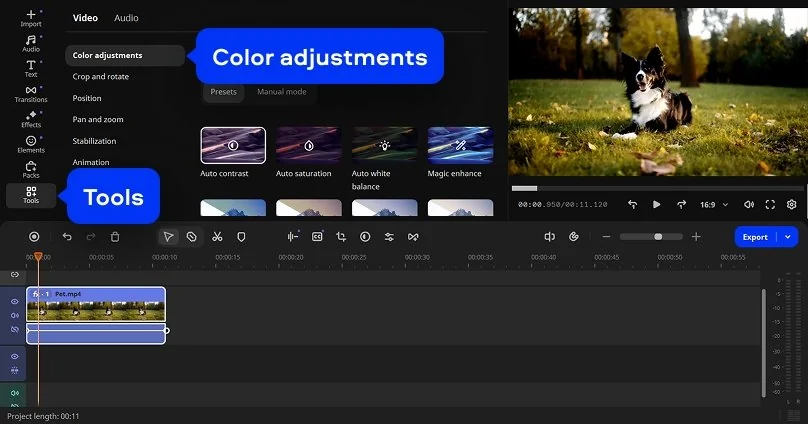This screenshot has width=808, height=424.
Task: Open the Effects panel
Action: tap(31, 119)
